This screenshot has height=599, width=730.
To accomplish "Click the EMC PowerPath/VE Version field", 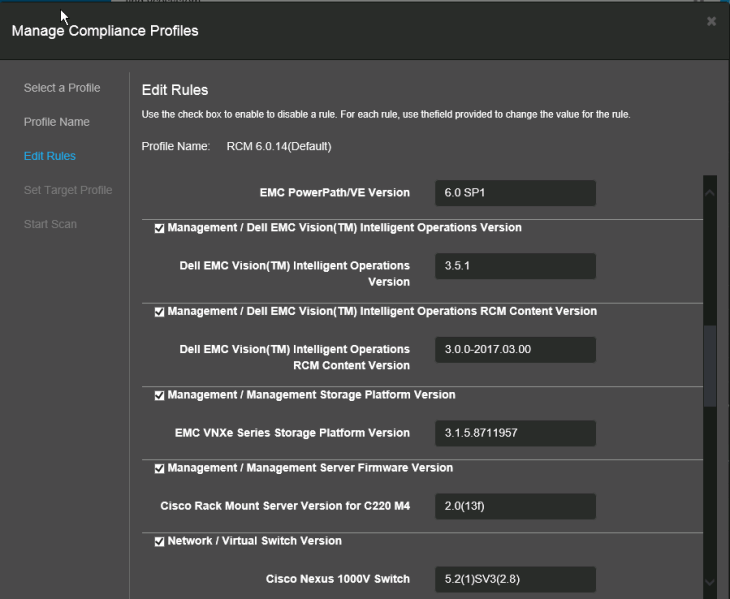I will click(x=515, y=193).
